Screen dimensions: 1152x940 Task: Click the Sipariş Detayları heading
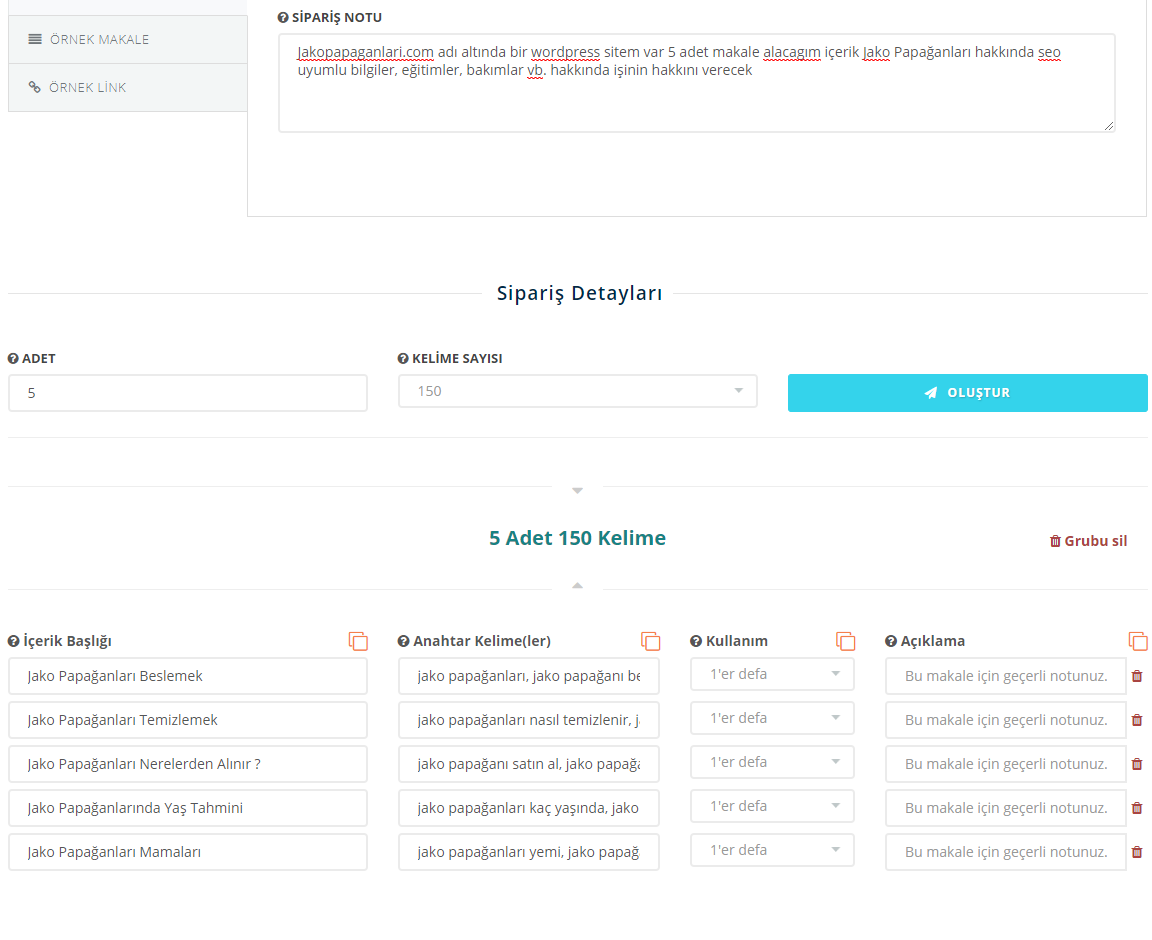(x=579, y=293)
